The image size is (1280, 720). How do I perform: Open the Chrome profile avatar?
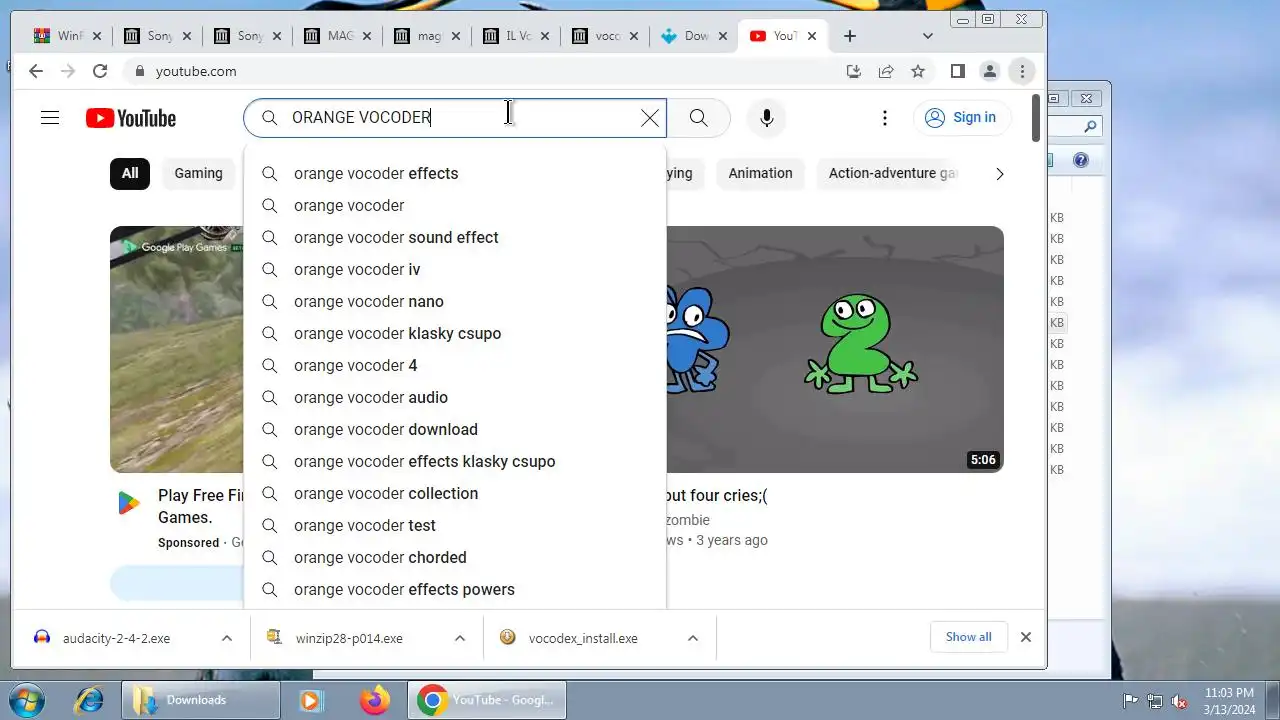[989, 71]
